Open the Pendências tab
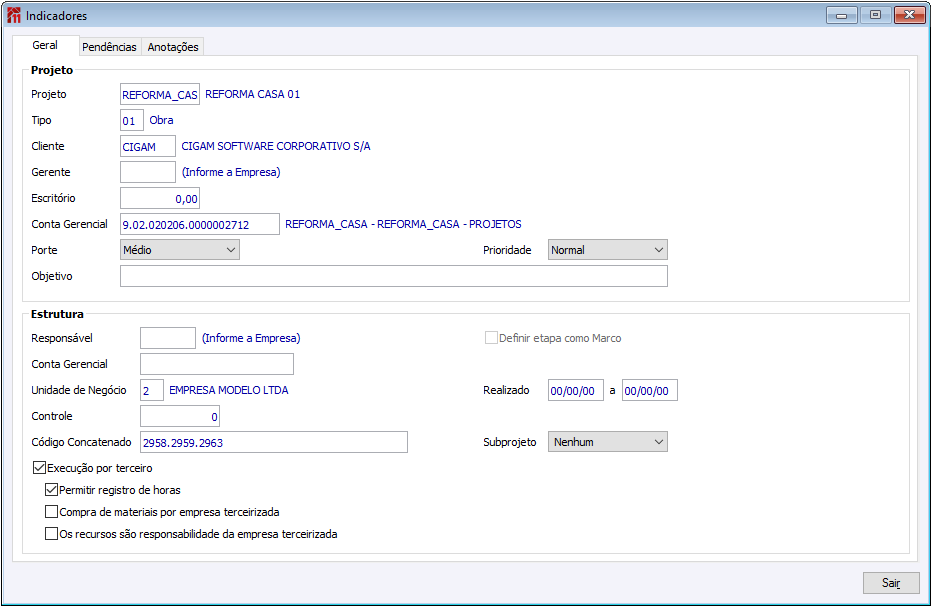Viewport: 934px width, 607px height. 110,46
